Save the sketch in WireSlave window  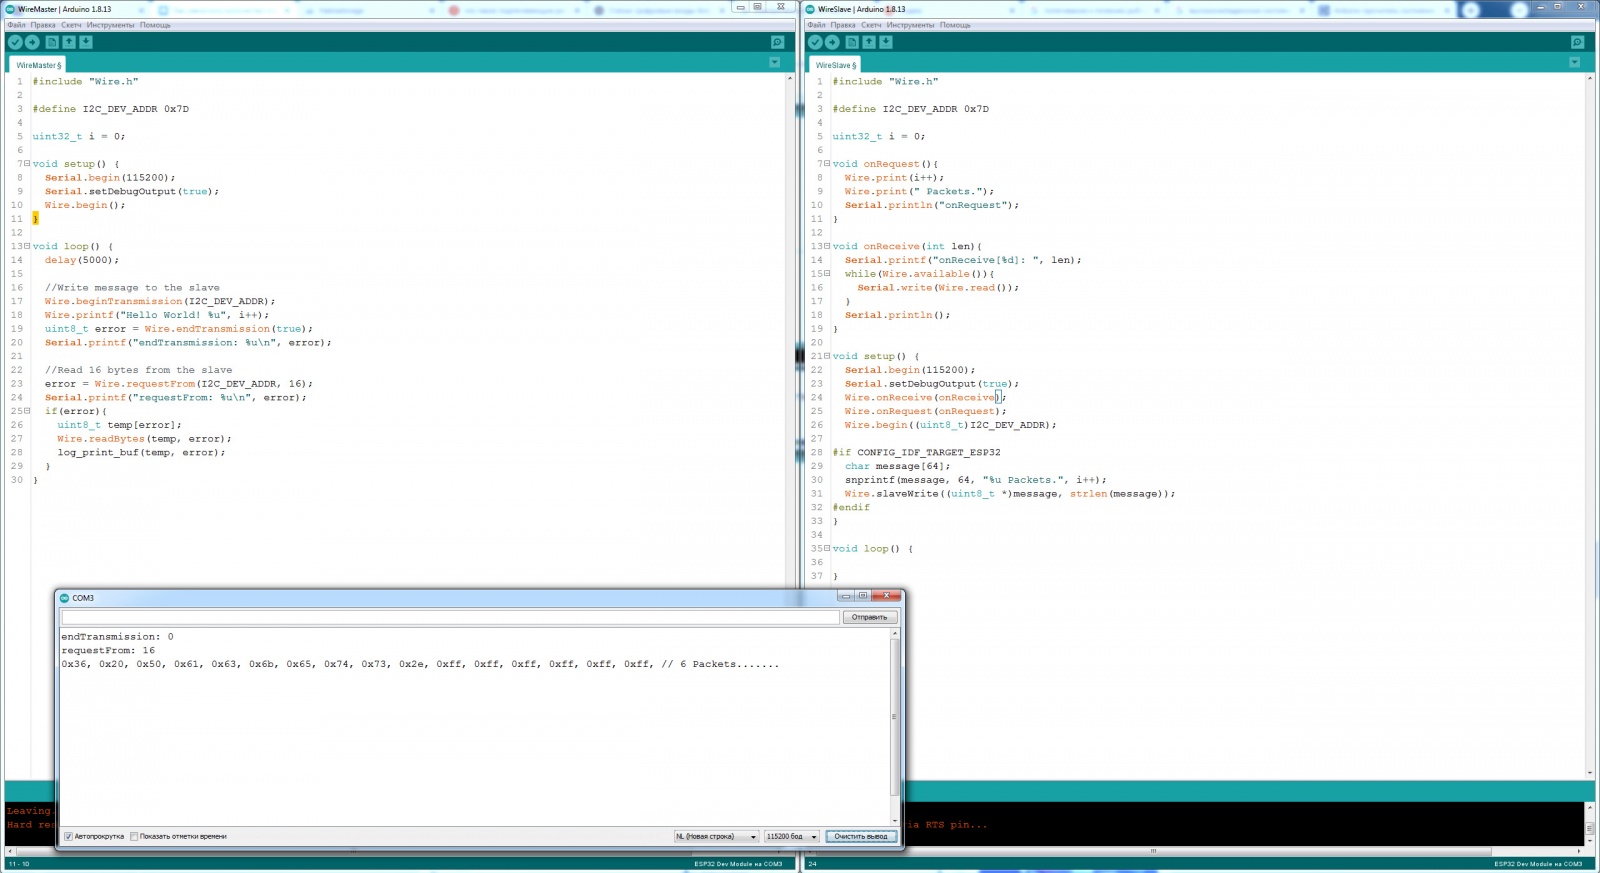[x=886, y=42]
